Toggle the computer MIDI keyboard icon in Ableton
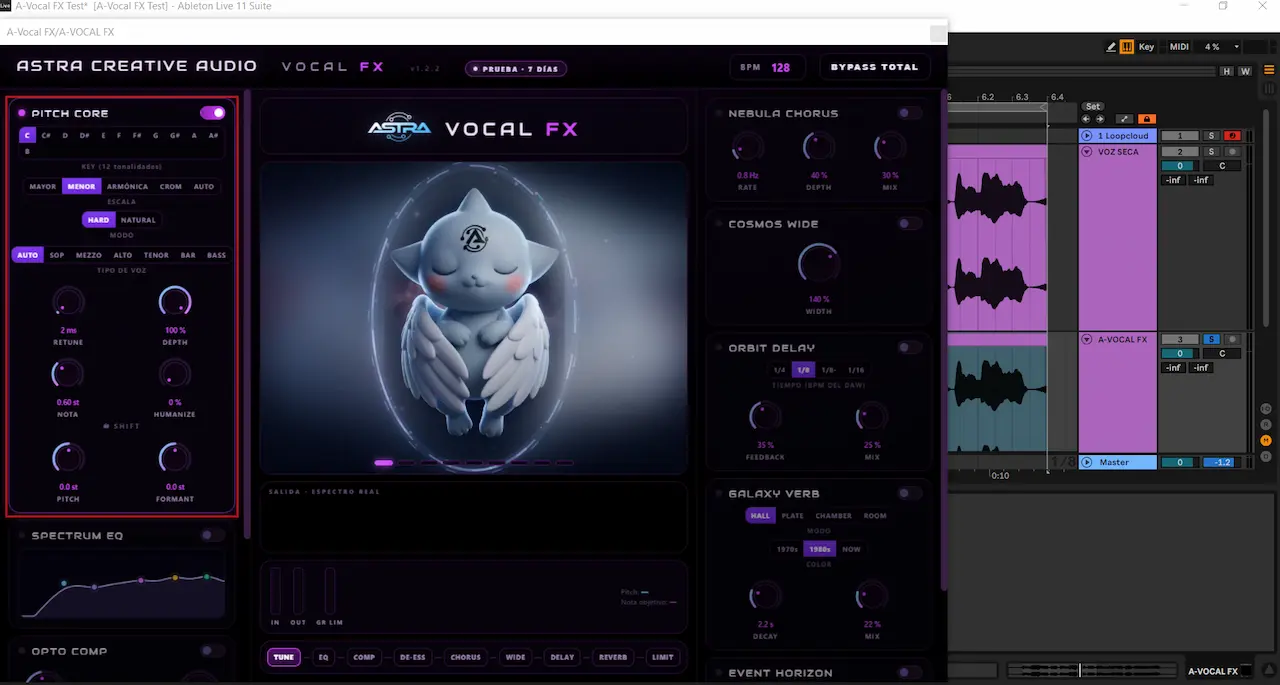Screen dimensions: 1280x685 pos(1127,47)
